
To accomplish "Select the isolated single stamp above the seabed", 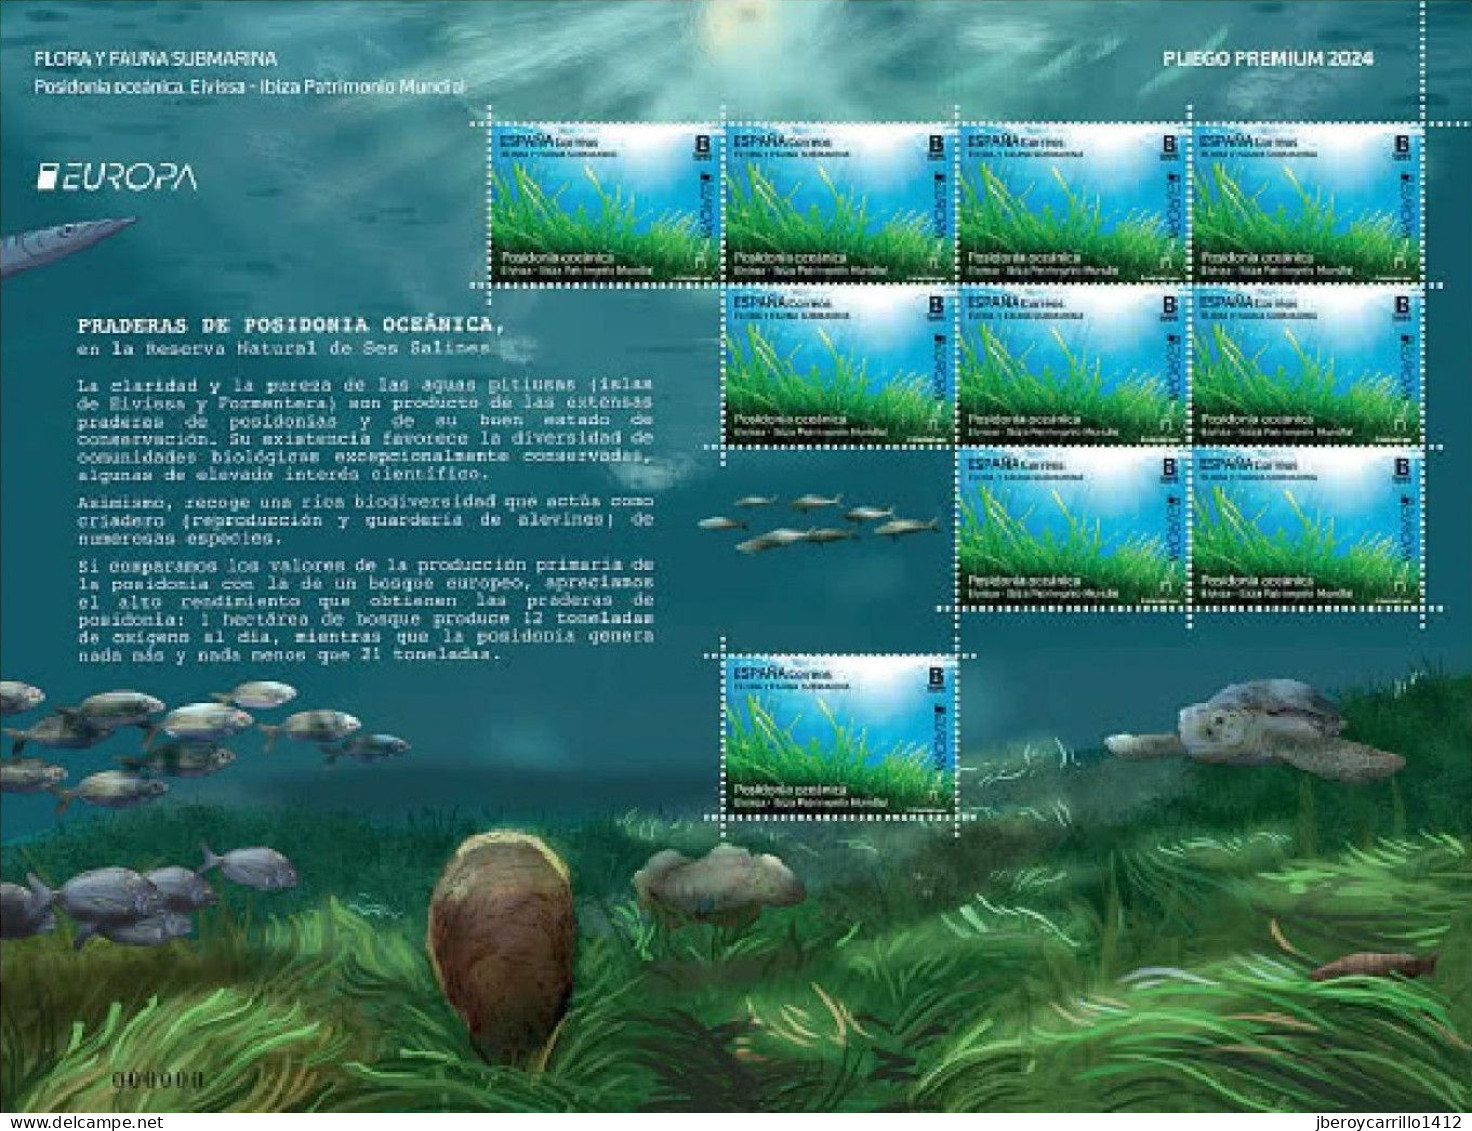I will pos(839,736).
